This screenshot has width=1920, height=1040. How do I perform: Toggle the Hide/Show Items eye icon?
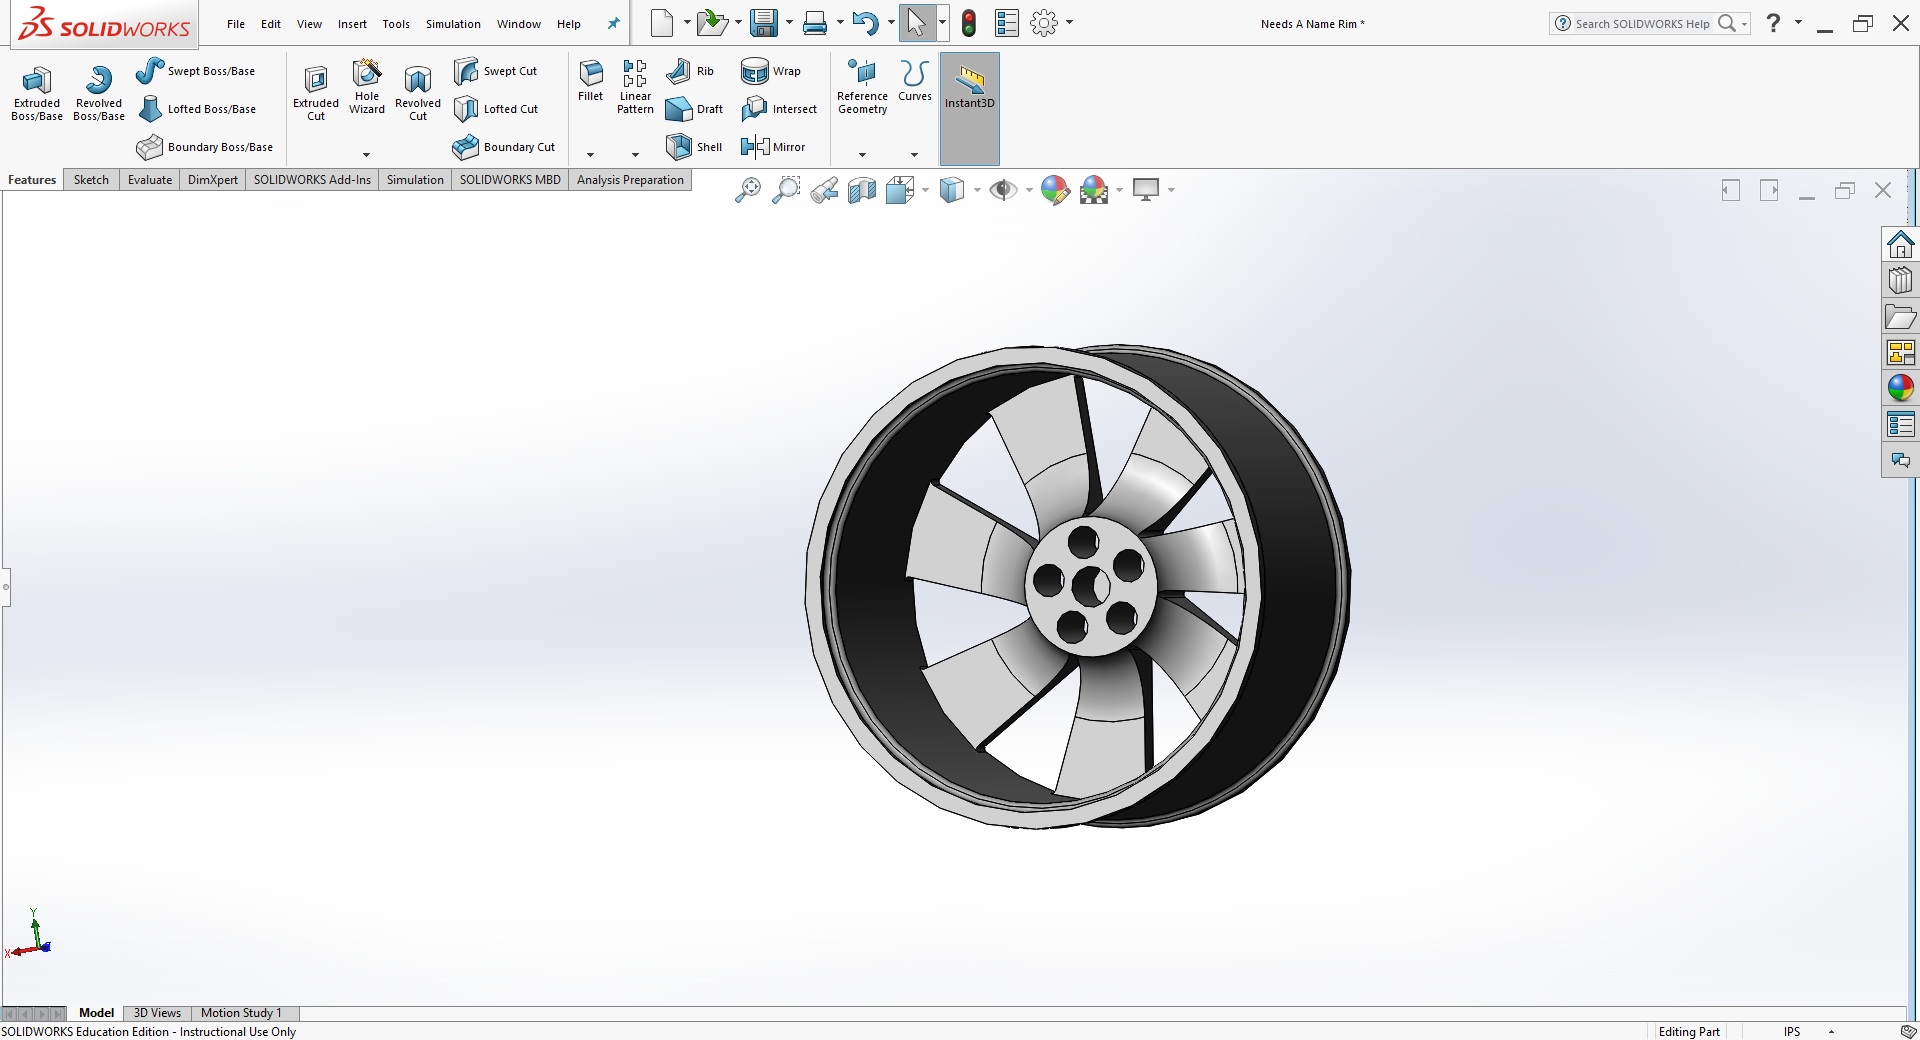click(1002, 190)
